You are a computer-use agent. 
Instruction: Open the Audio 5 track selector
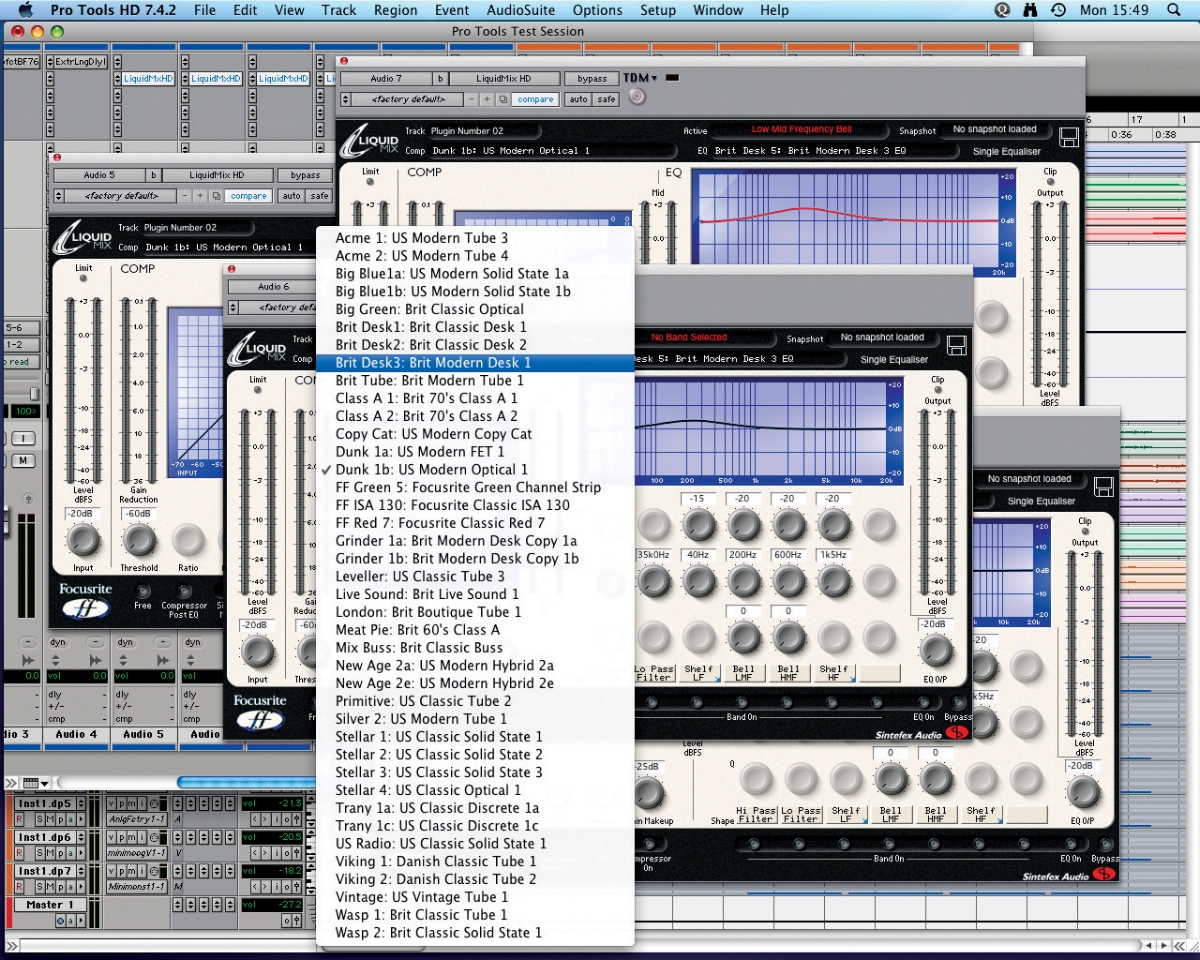pyautogui.click(x=99, y=175)
